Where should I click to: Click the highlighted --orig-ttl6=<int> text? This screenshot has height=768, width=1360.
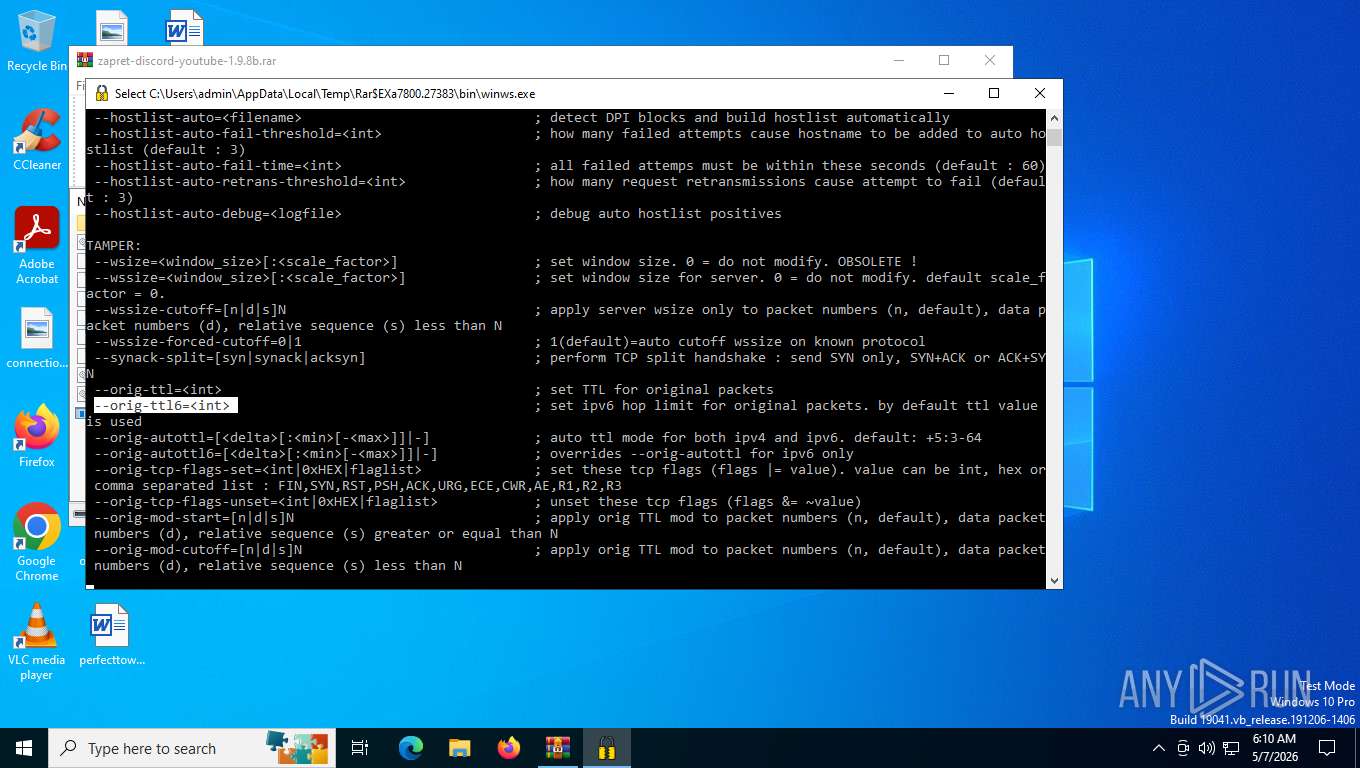pyautogui.click(x=166, y=405)
